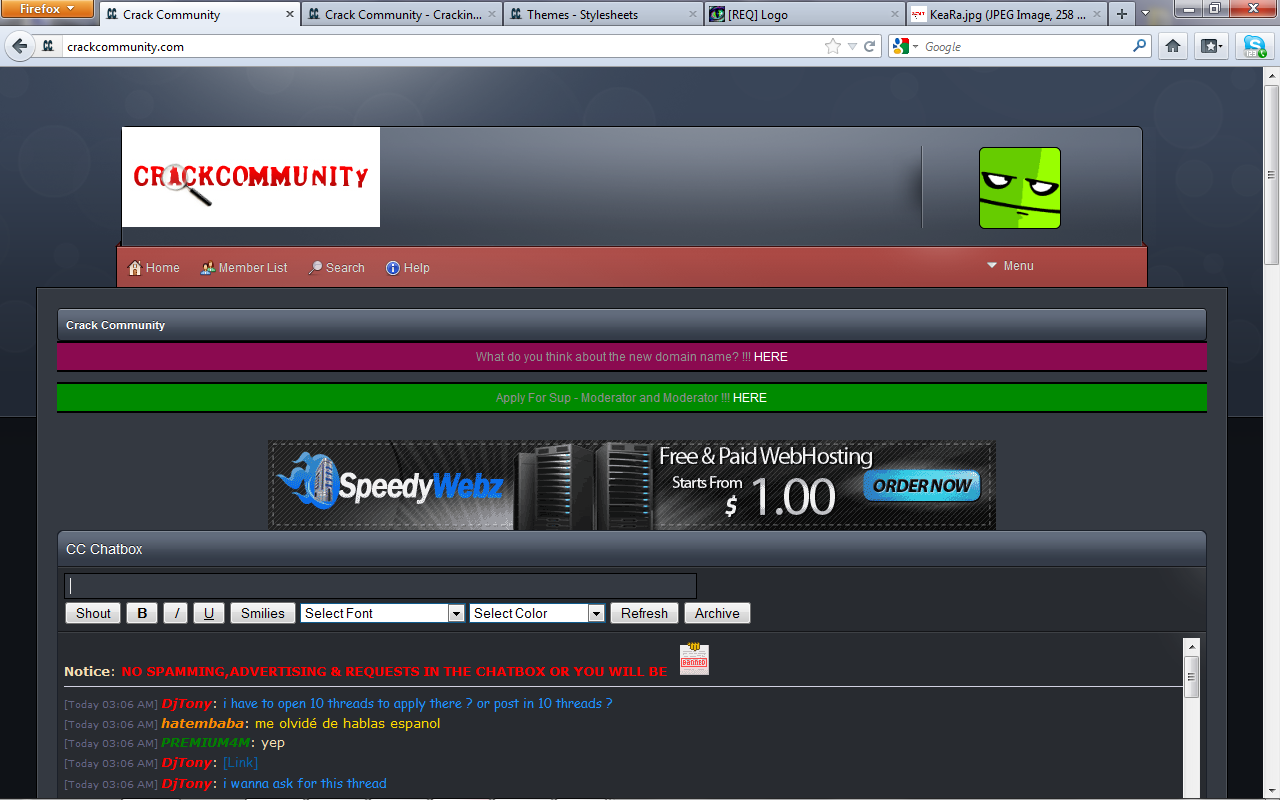Click the chat message 'me olvidé de hablas espanol'
The width and height of the screenshot is (1280, 800).
click(x=348, y=723)
